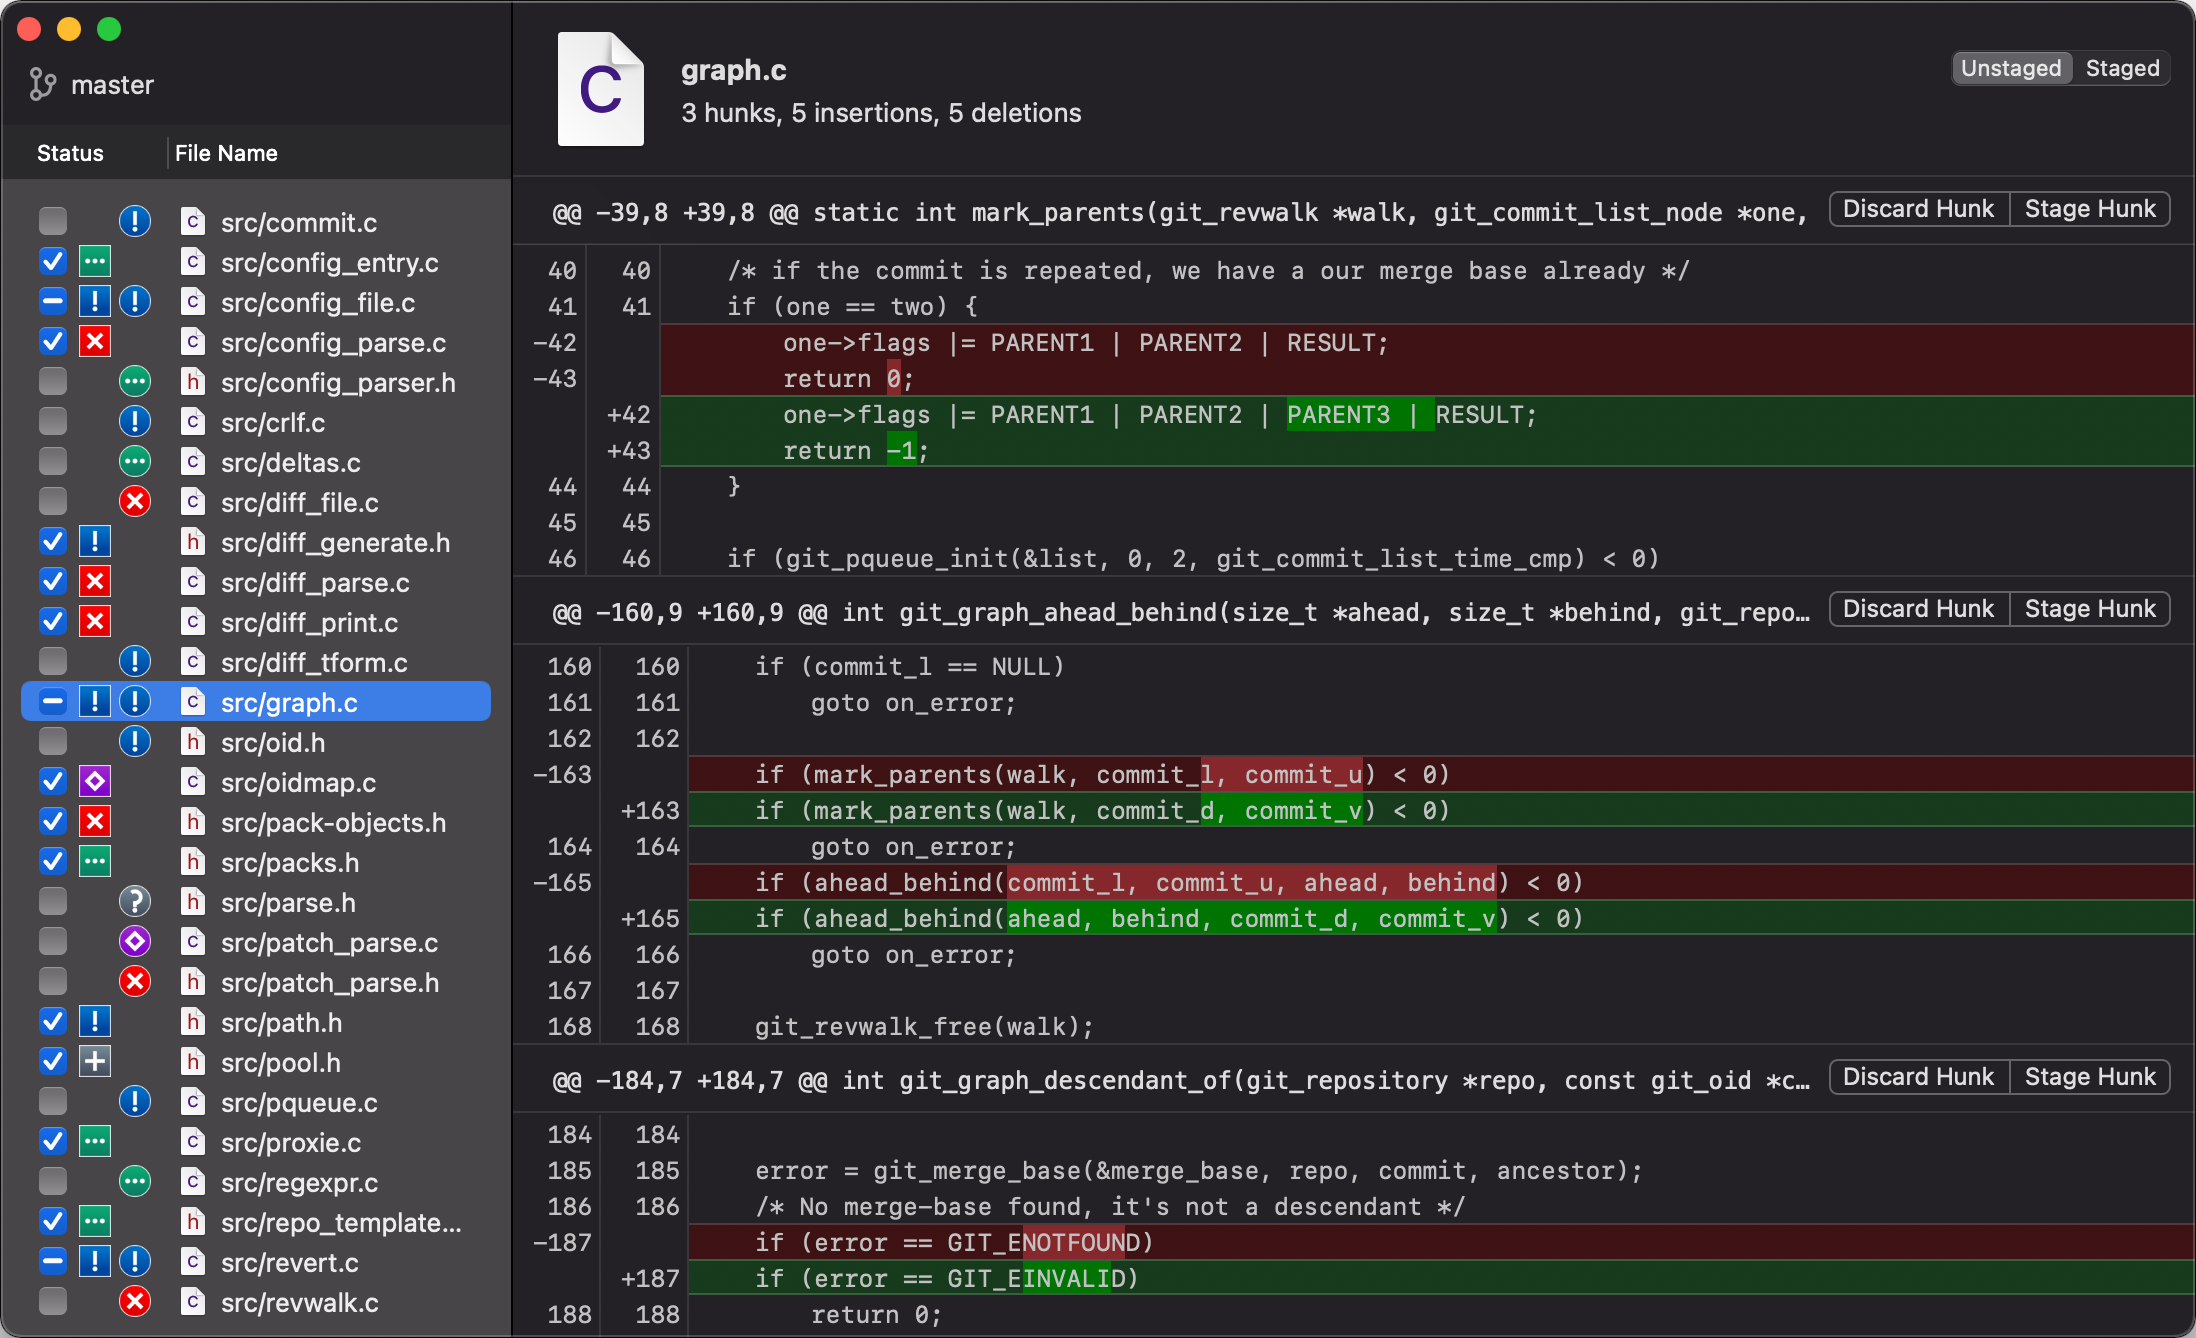Switch to the Unstaged view
This screenshot has width=2196, height=1338.
[2011, 68]
